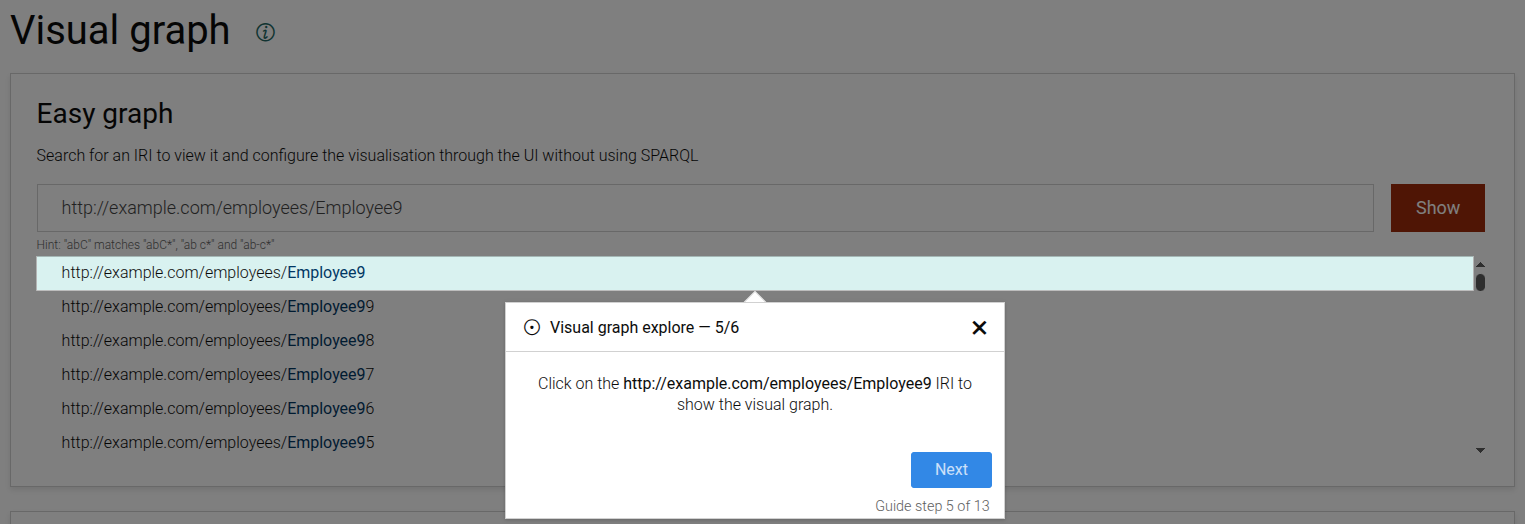The image size is (1525, 524).
Task: Click the 'Guide step 5 of 13' label
Action: tap(932, 506)
